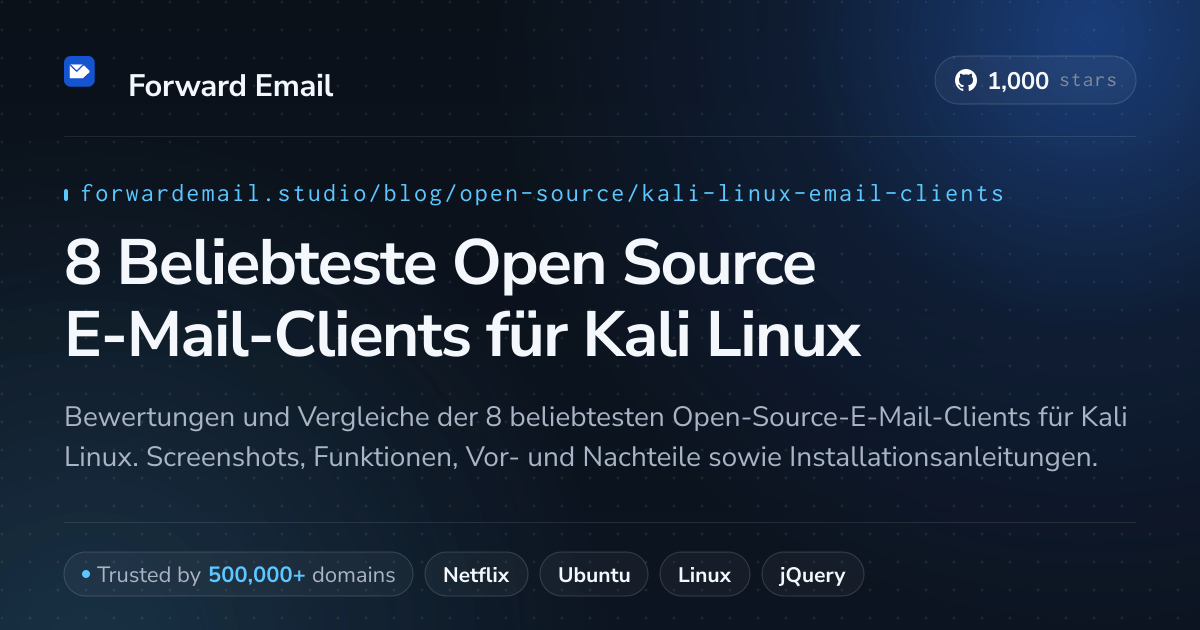Viewport: 1200px width, 630px height.
Task: Click the 500,000+ highlighted number
Action: 256,575
